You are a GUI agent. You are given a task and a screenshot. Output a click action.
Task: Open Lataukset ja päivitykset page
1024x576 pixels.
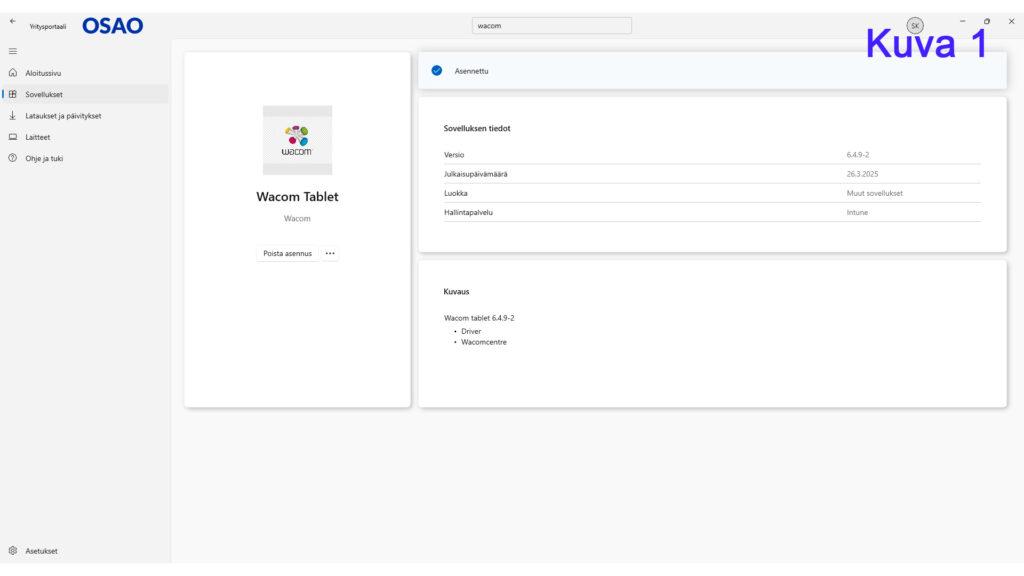pos(63,116)
